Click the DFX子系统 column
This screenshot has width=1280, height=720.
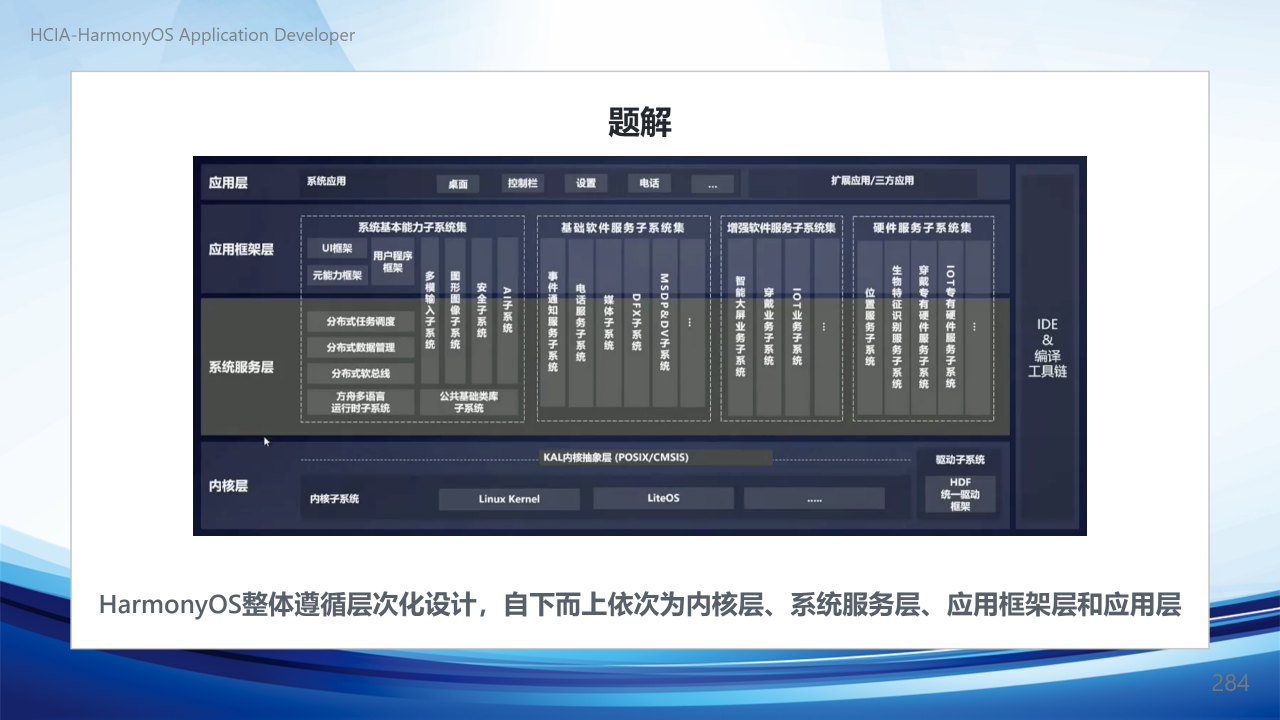click(637, 323)
